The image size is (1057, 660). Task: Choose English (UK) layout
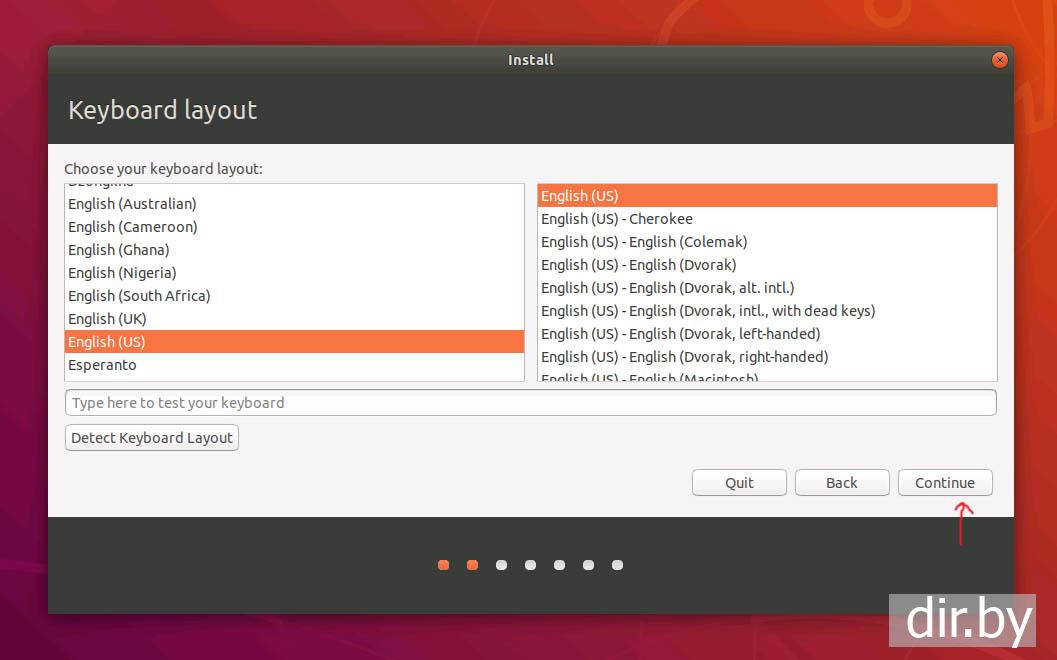coord(295,318)
